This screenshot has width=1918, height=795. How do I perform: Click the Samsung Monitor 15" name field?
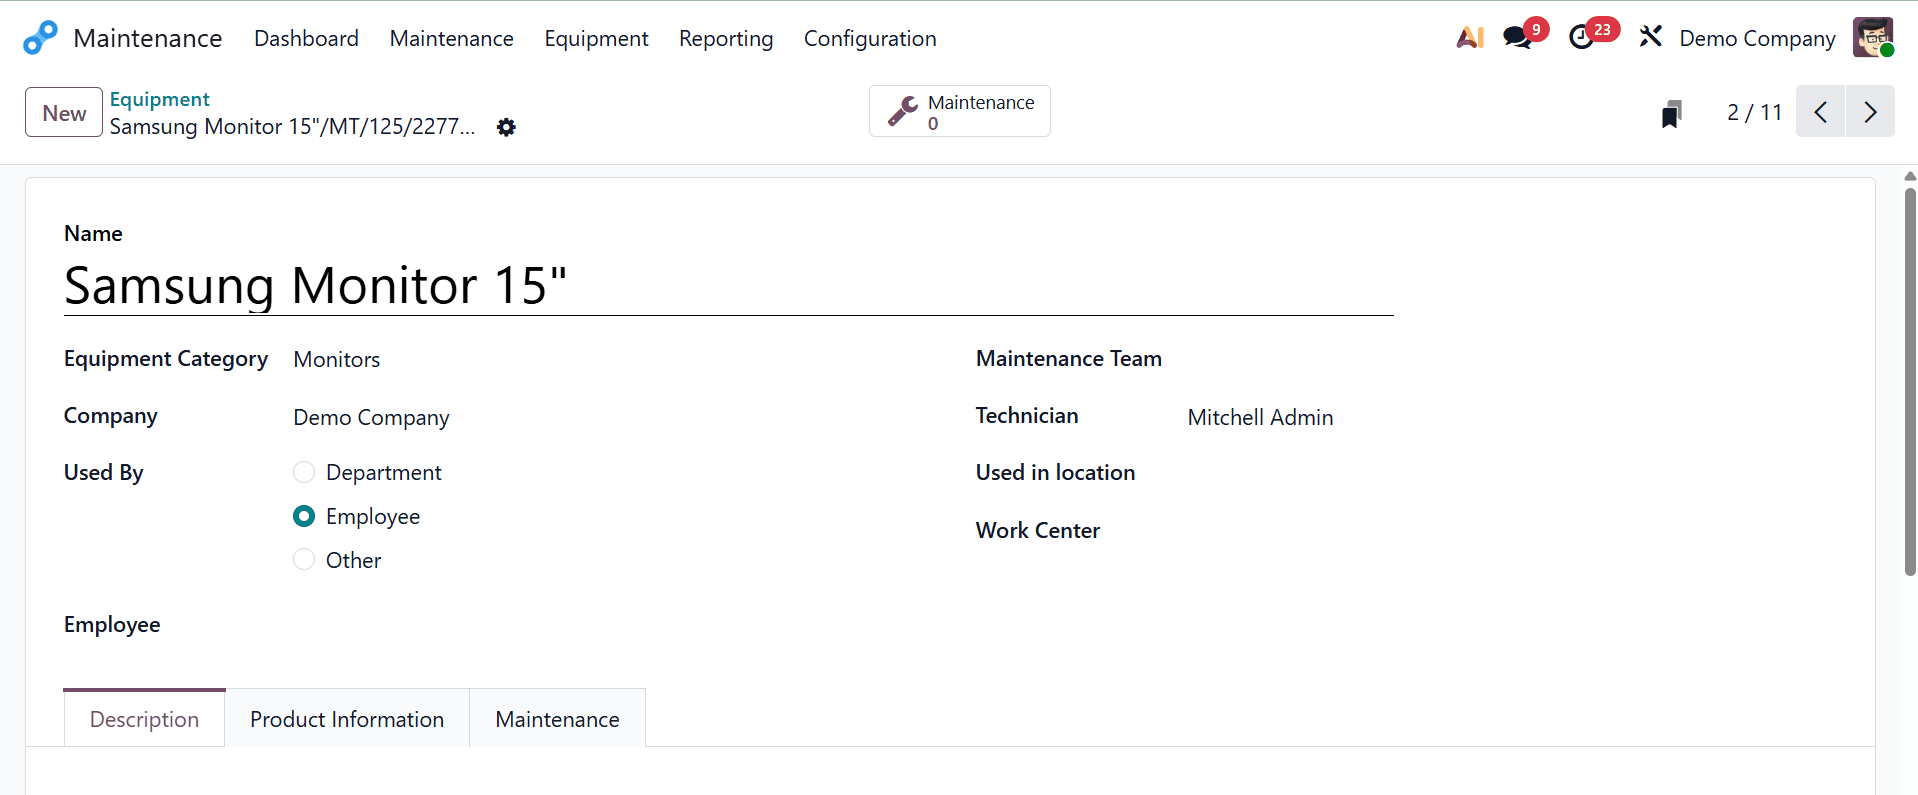point(728,286)
